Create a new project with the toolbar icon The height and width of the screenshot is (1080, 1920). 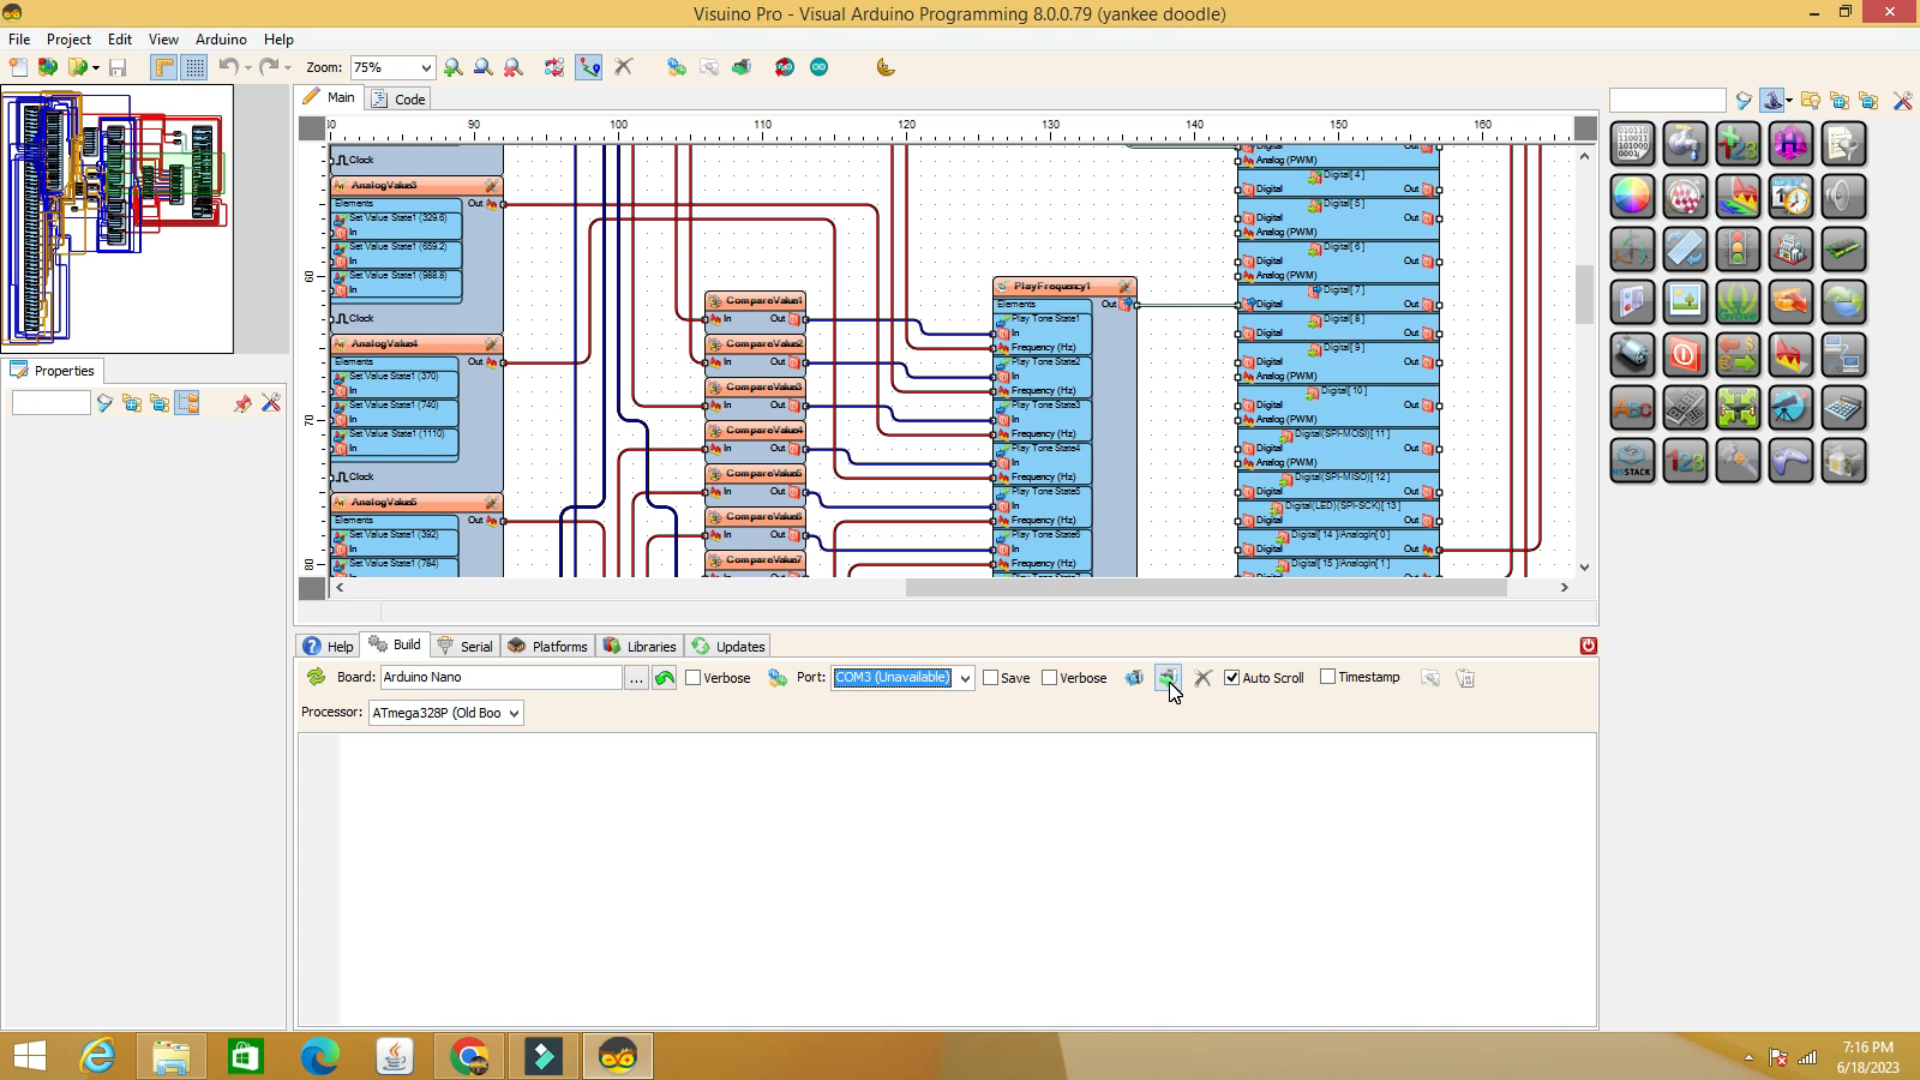coord(18,67)
